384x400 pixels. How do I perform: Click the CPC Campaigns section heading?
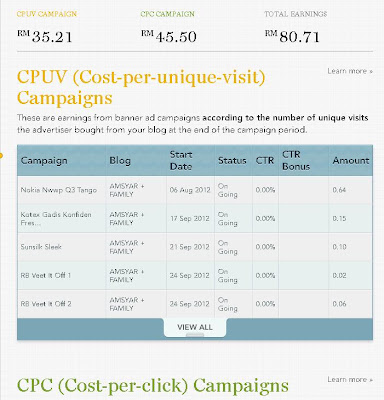pyautogui.click(x=153, y=386)
